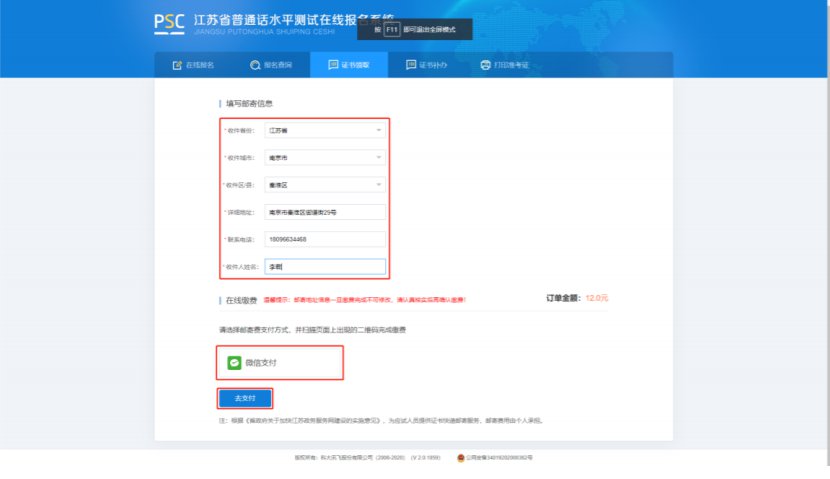Open the 收件省份 province dropdown

(x=325, y=130)
